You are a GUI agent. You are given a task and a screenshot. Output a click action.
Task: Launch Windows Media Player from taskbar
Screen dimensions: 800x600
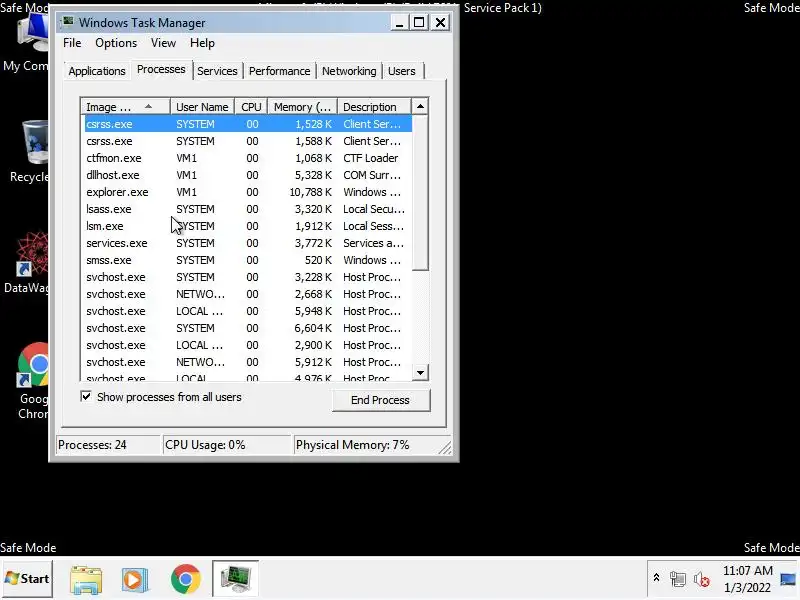[135, 579]
